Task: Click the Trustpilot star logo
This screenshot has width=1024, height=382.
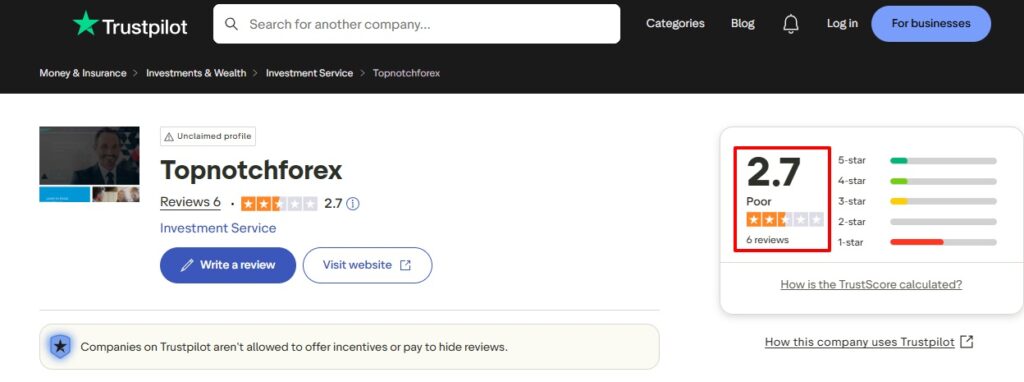Action: coord(86,24)
